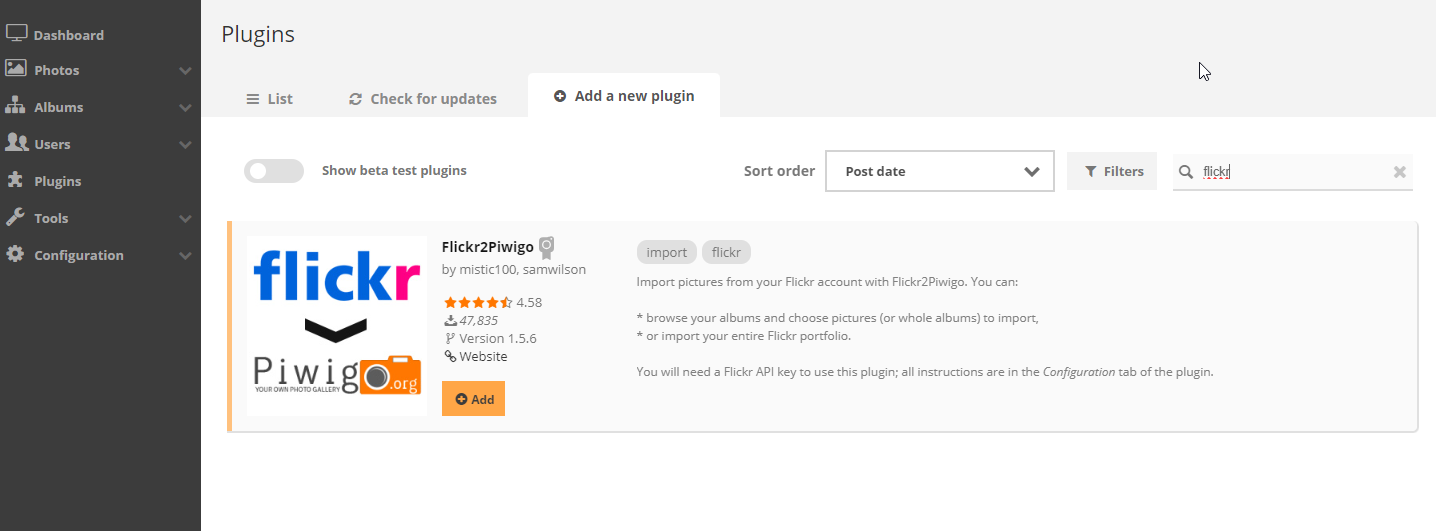
Task: Switch to the List tab
Action: 270,98
